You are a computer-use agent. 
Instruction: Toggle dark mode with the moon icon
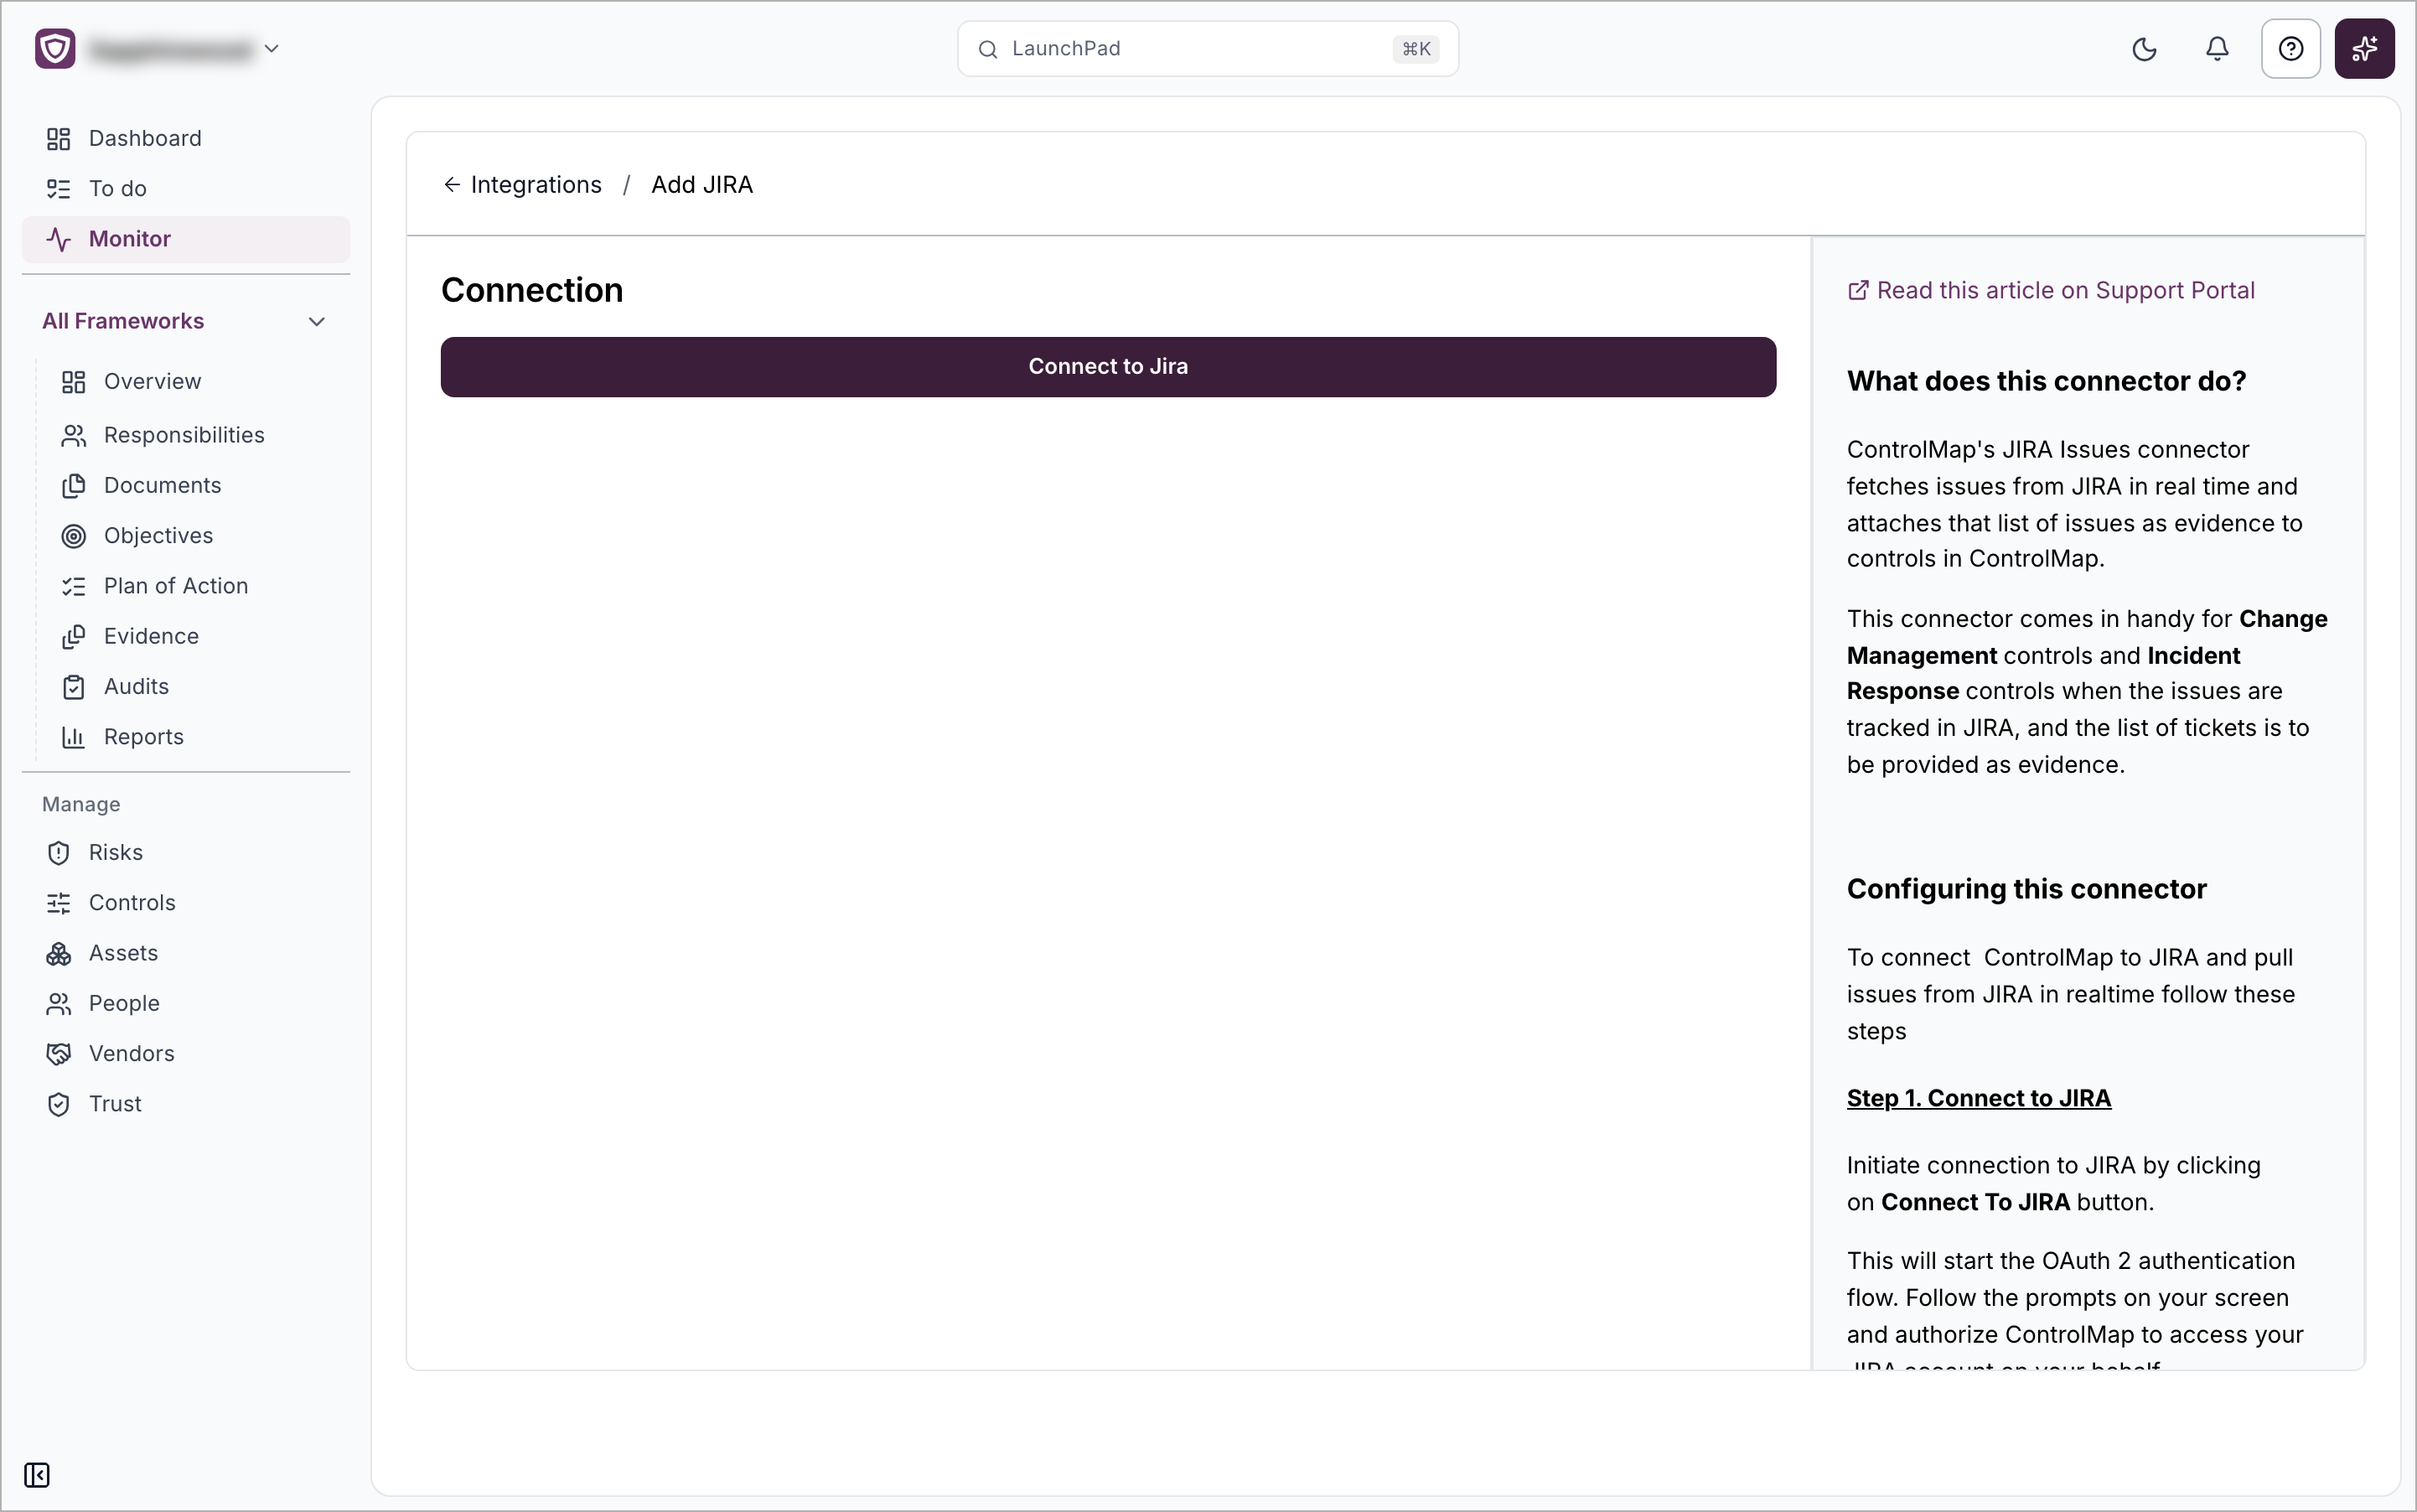(x=2144, y=49)
